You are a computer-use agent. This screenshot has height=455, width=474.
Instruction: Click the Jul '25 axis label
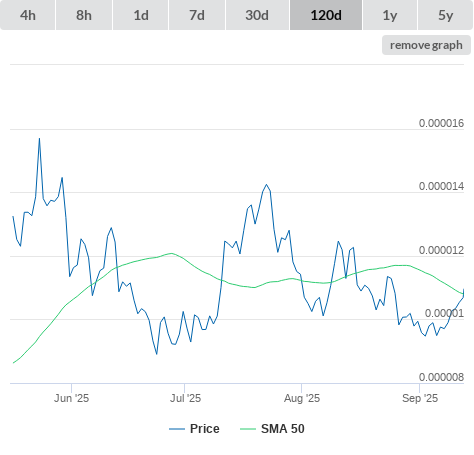(185, 398)
